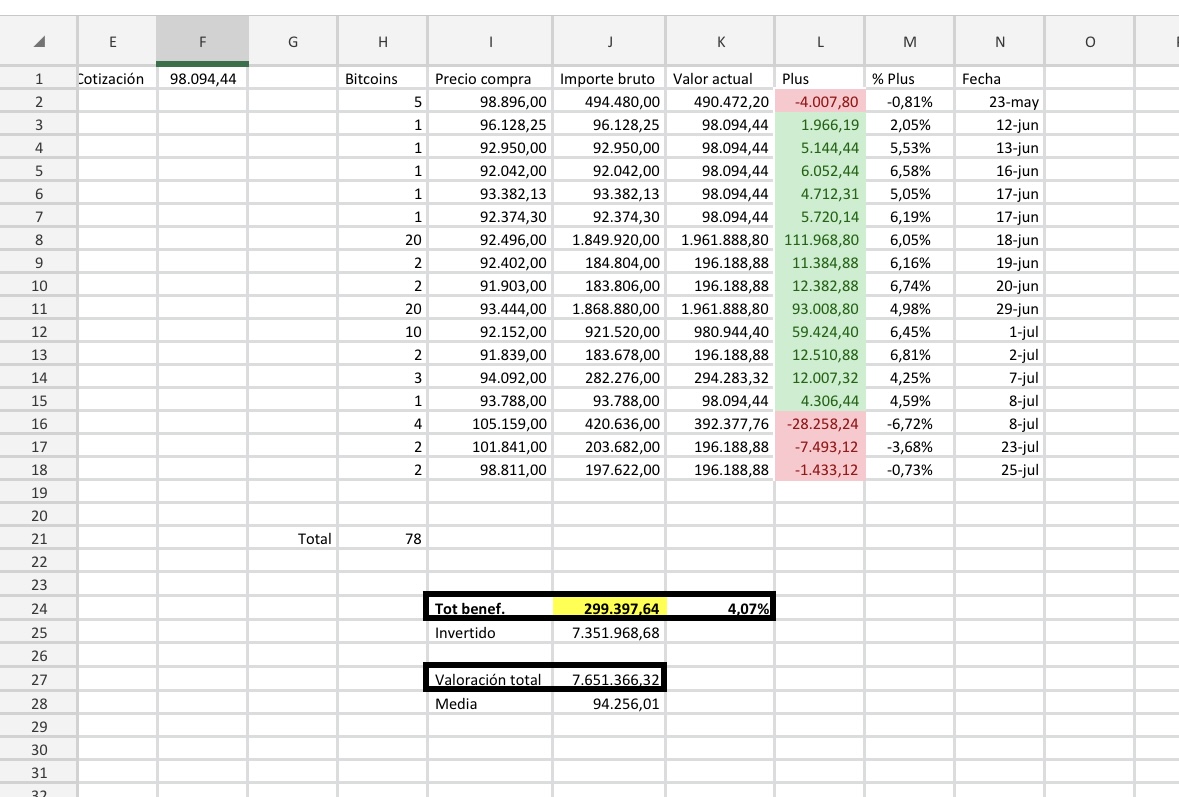1179x797 pixels.
Task: Click the date cell 29-jun
Action: [1000, 309]
